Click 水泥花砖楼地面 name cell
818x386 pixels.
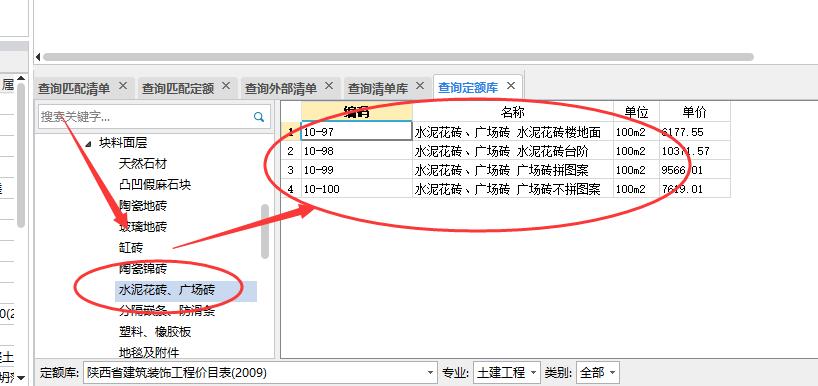(x=513, y=132)
